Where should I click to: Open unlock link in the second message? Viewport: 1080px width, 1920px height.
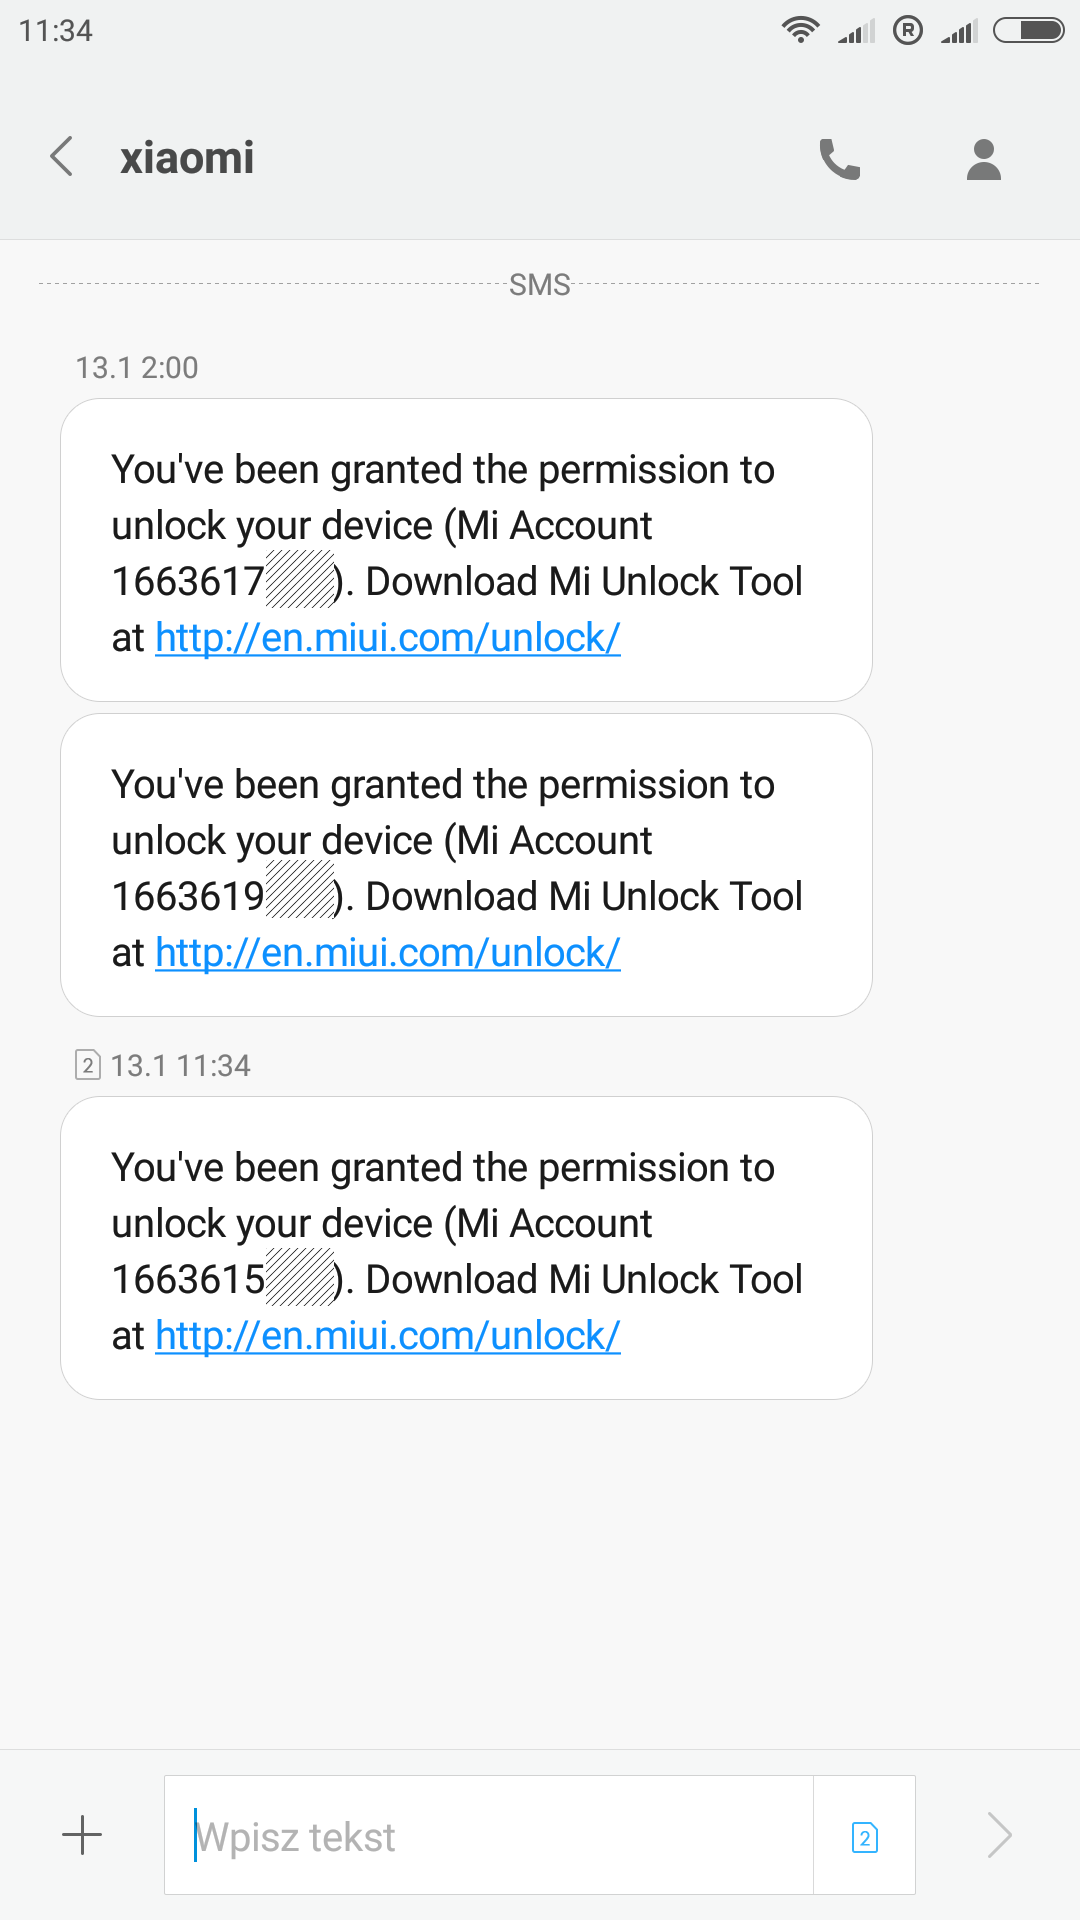(x=388, y=953)
